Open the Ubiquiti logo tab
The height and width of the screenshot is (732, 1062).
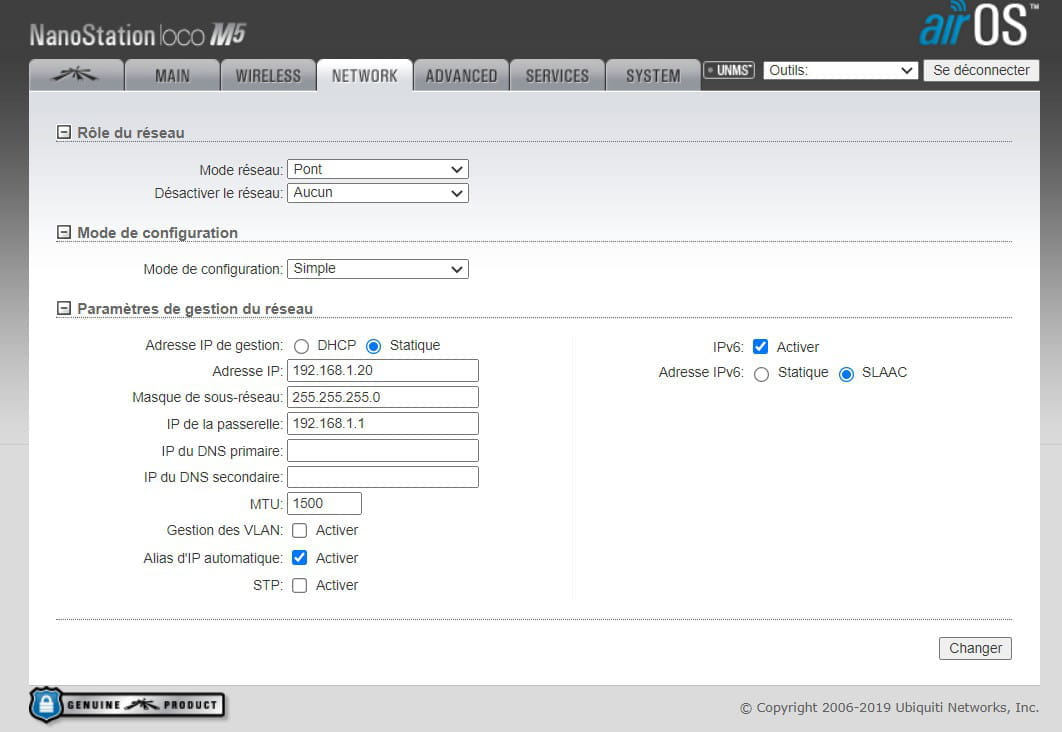pyautogui.click(x=77, y=75)
